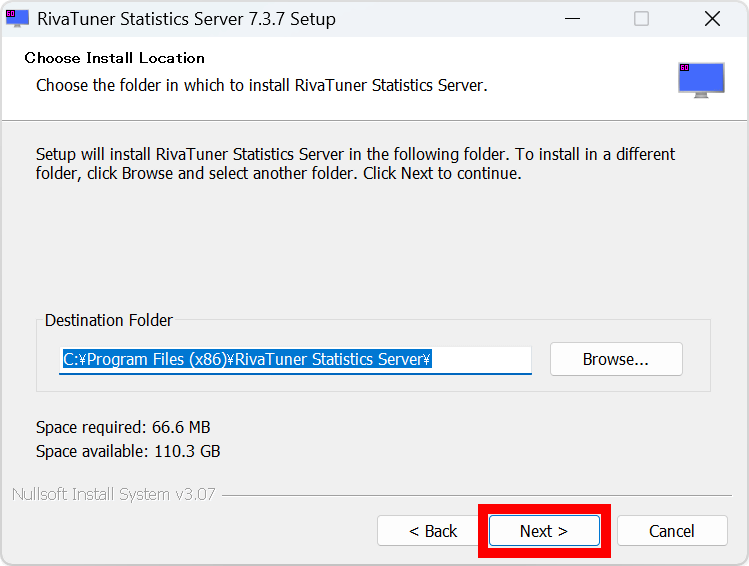Image resolution: width=749 pixels, height=566 pixels.
Task: Minimize the setup window
Action: (572, 19)
